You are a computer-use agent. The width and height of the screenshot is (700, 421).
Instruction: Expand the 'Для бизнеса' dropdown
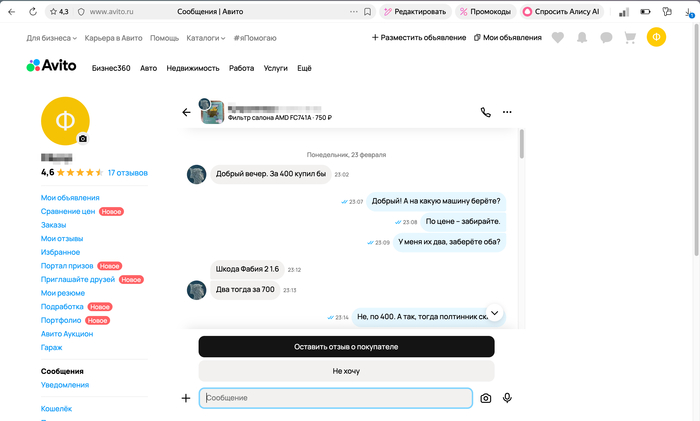click(51, 37)
